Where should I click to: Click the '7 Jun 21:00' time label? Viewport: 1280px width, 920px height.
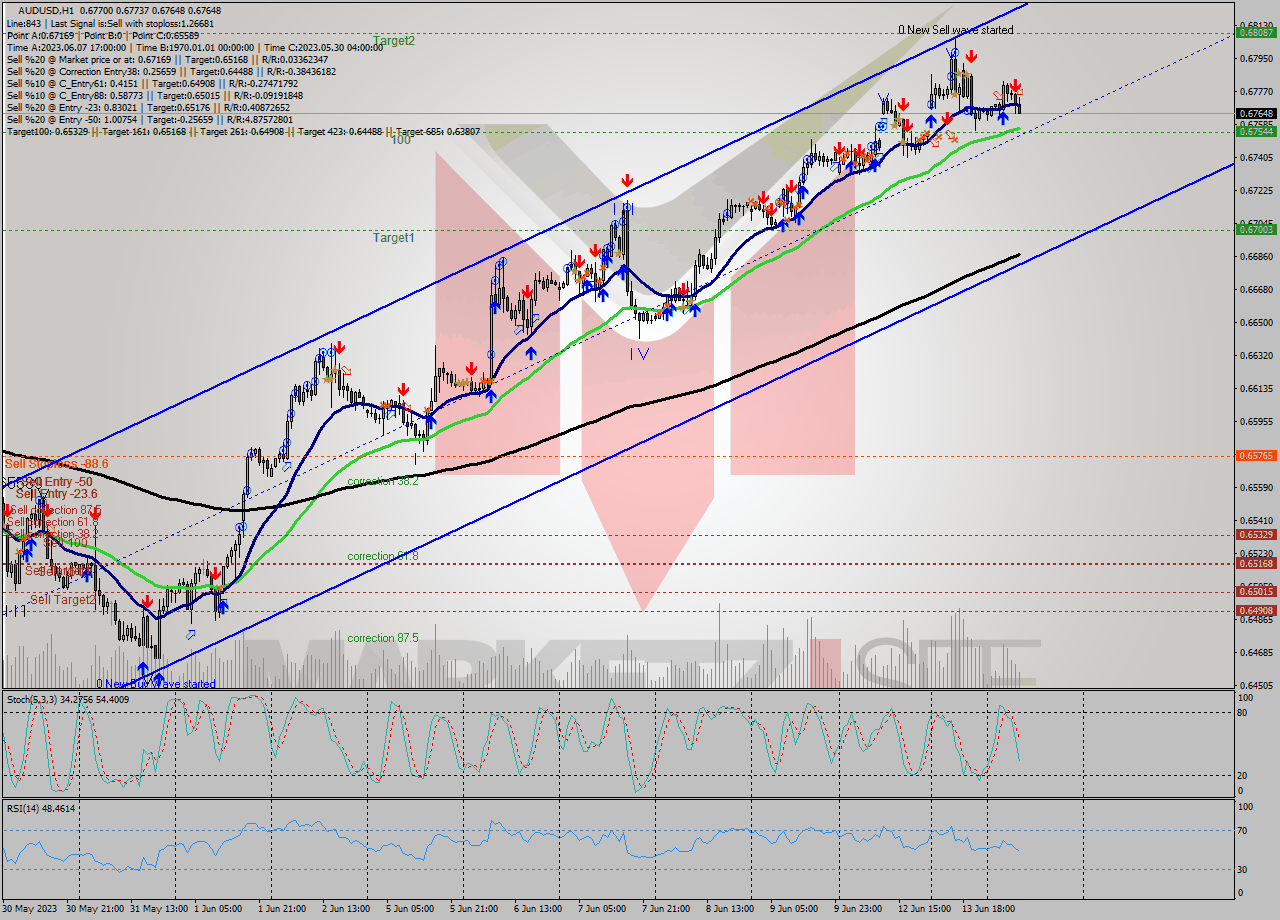pyautogui.click(x=668, y=909)
